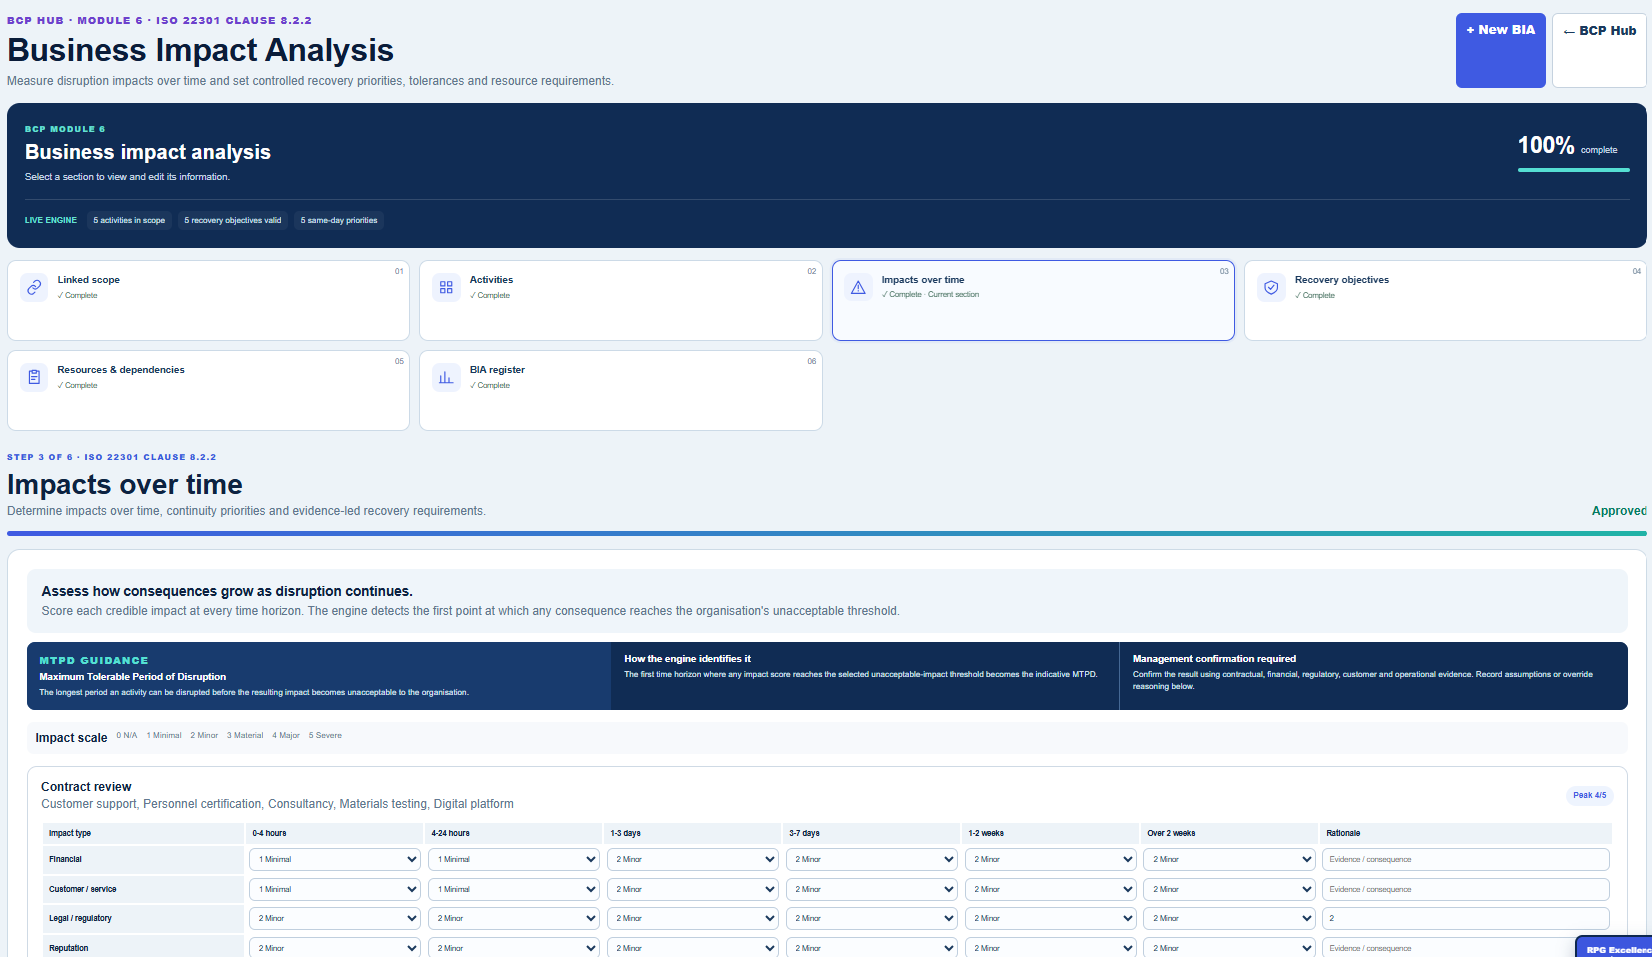Image resolution: width=1652 pixels, height=957 pixels.
Task: Click the LIVE ENGINE label
Action: click(51, 220)
